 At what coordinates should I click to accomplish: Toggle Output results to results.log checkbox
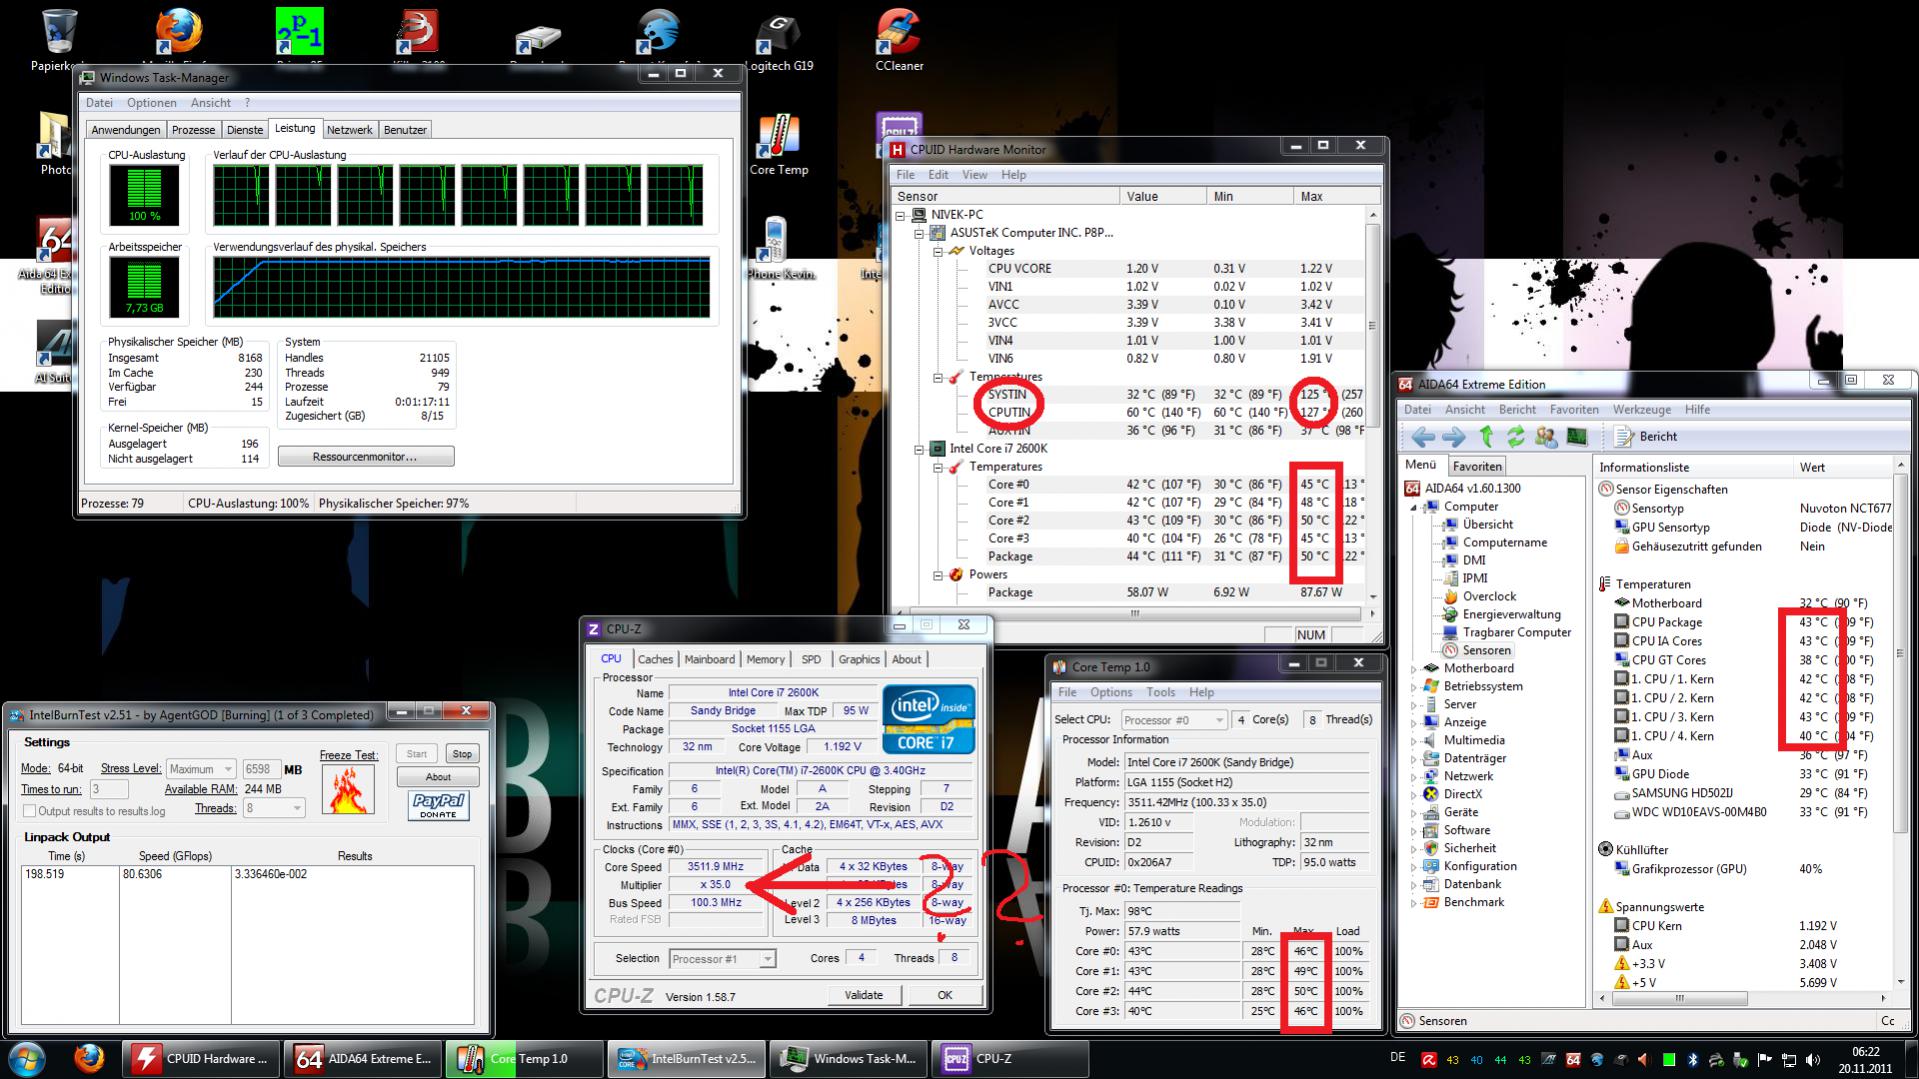point(30,811)
